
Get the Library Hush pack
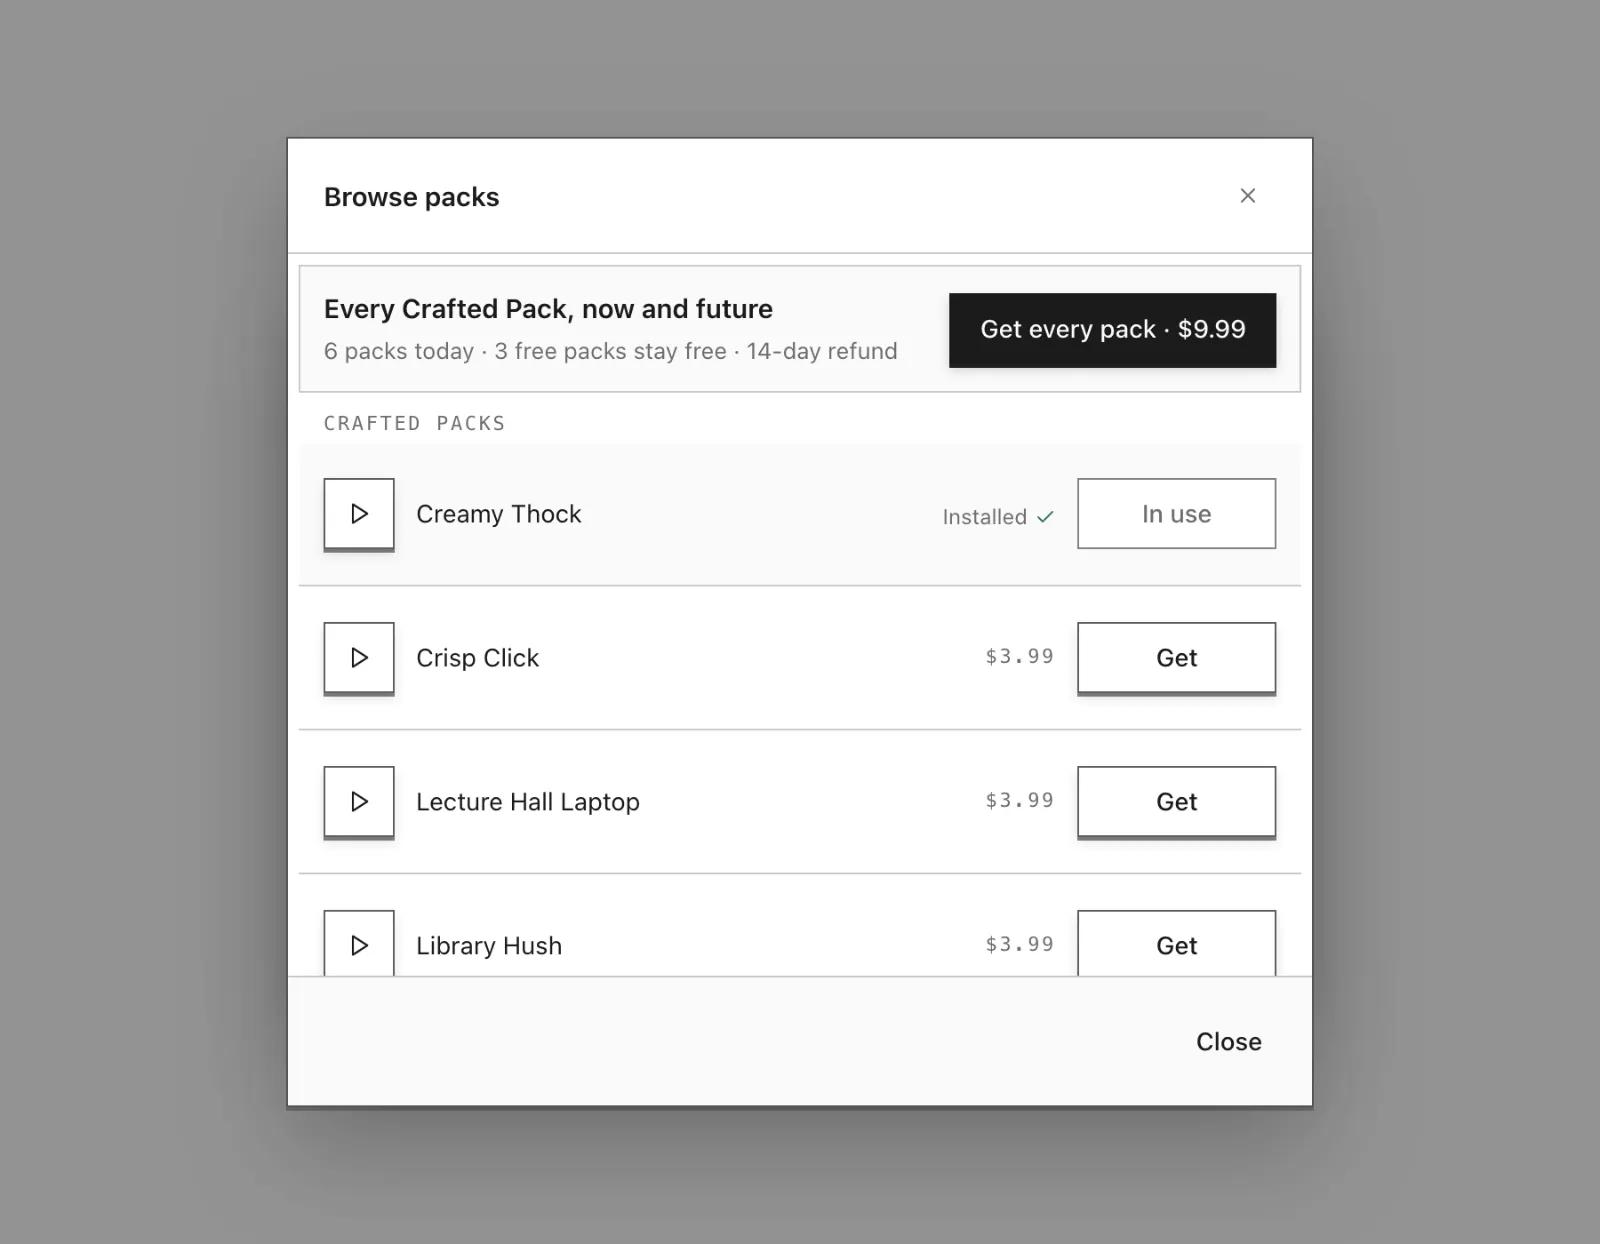pyautogui.click(x=1176, y=943)
